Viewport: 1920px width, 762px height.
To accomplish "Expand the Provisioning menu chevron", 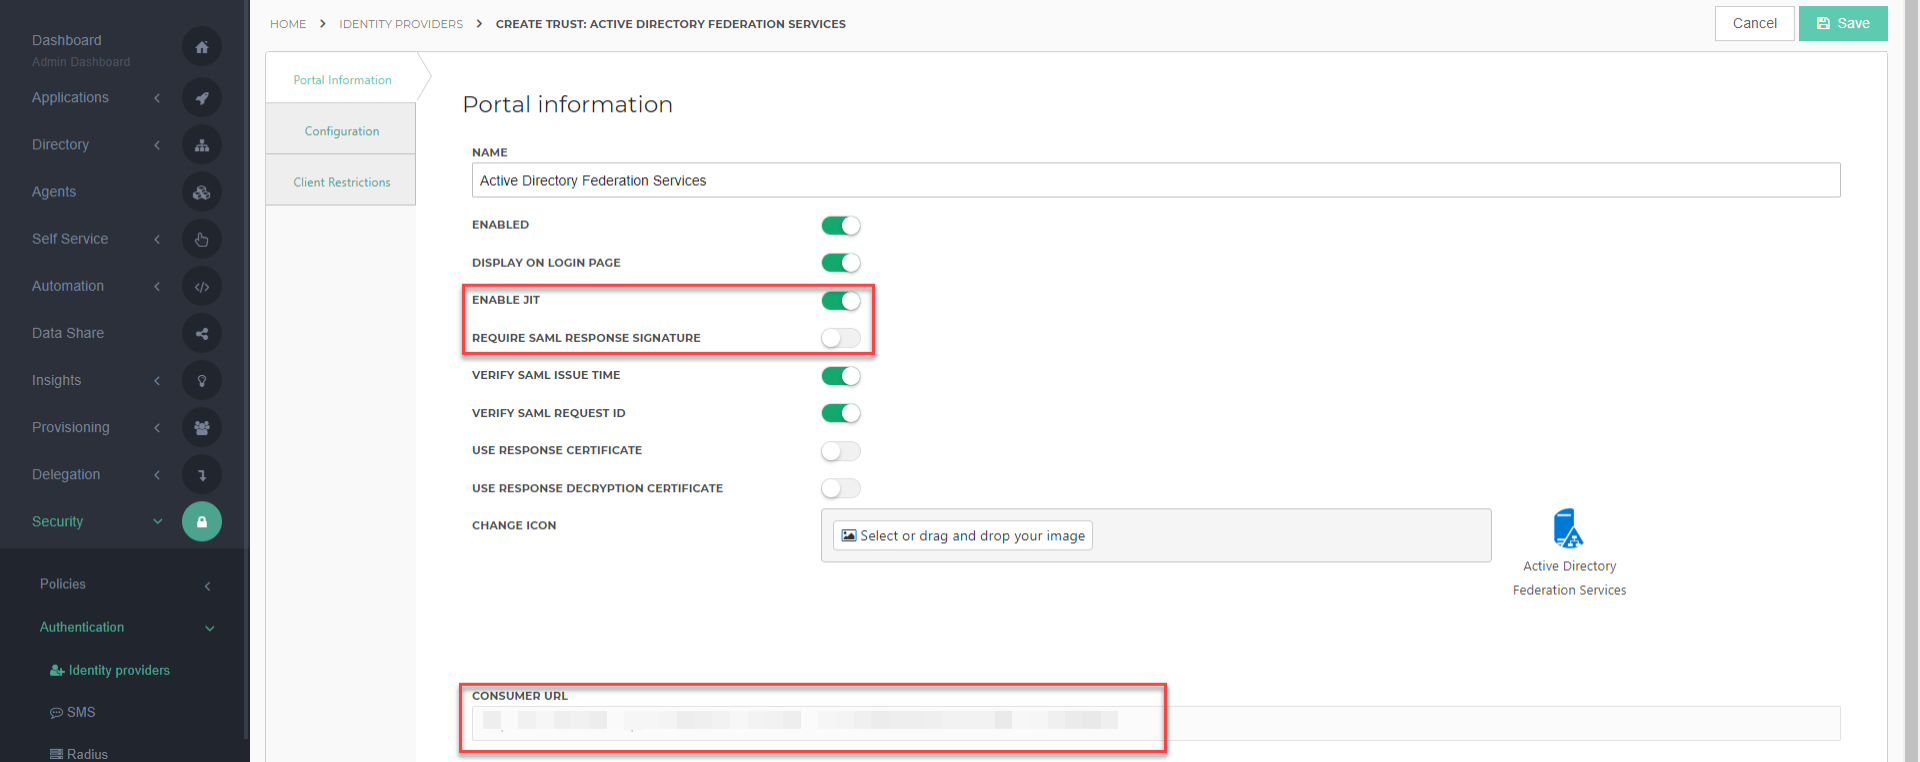I will [157, 427].
